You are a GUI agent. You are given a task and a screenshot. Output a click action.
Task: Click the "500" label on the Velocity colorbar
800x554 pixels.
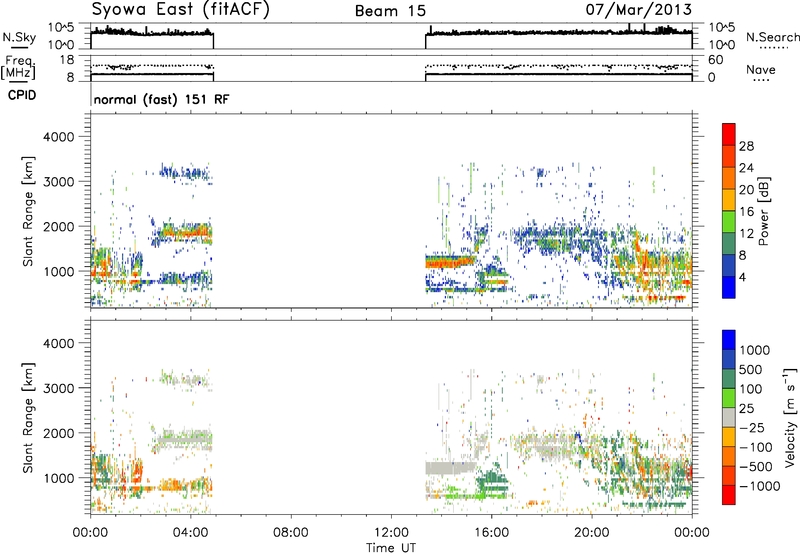click(x=750, y=370)
